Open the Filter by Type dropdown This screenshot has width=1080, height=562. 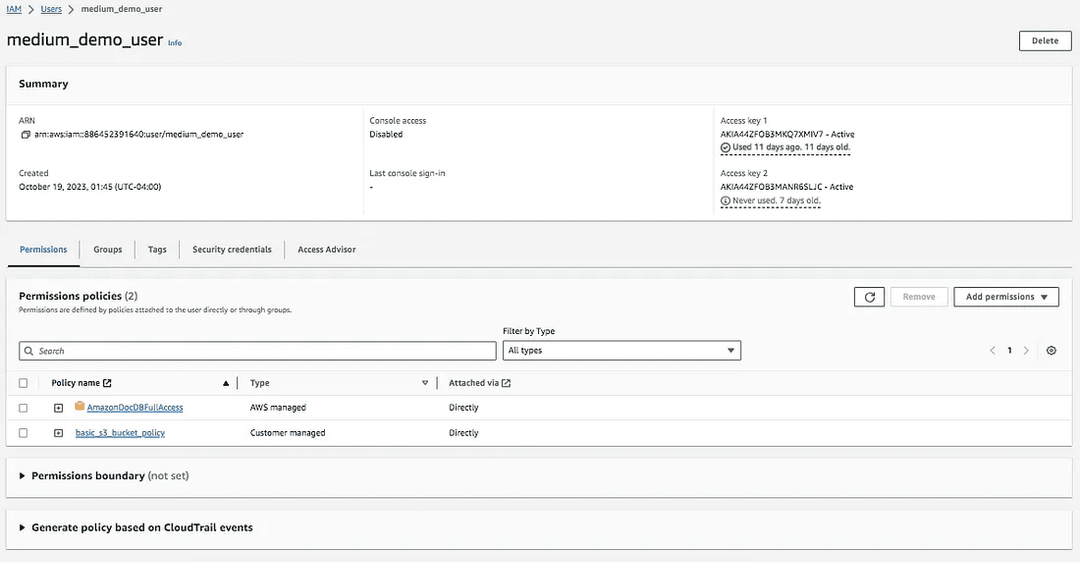(x=621, y=351)
